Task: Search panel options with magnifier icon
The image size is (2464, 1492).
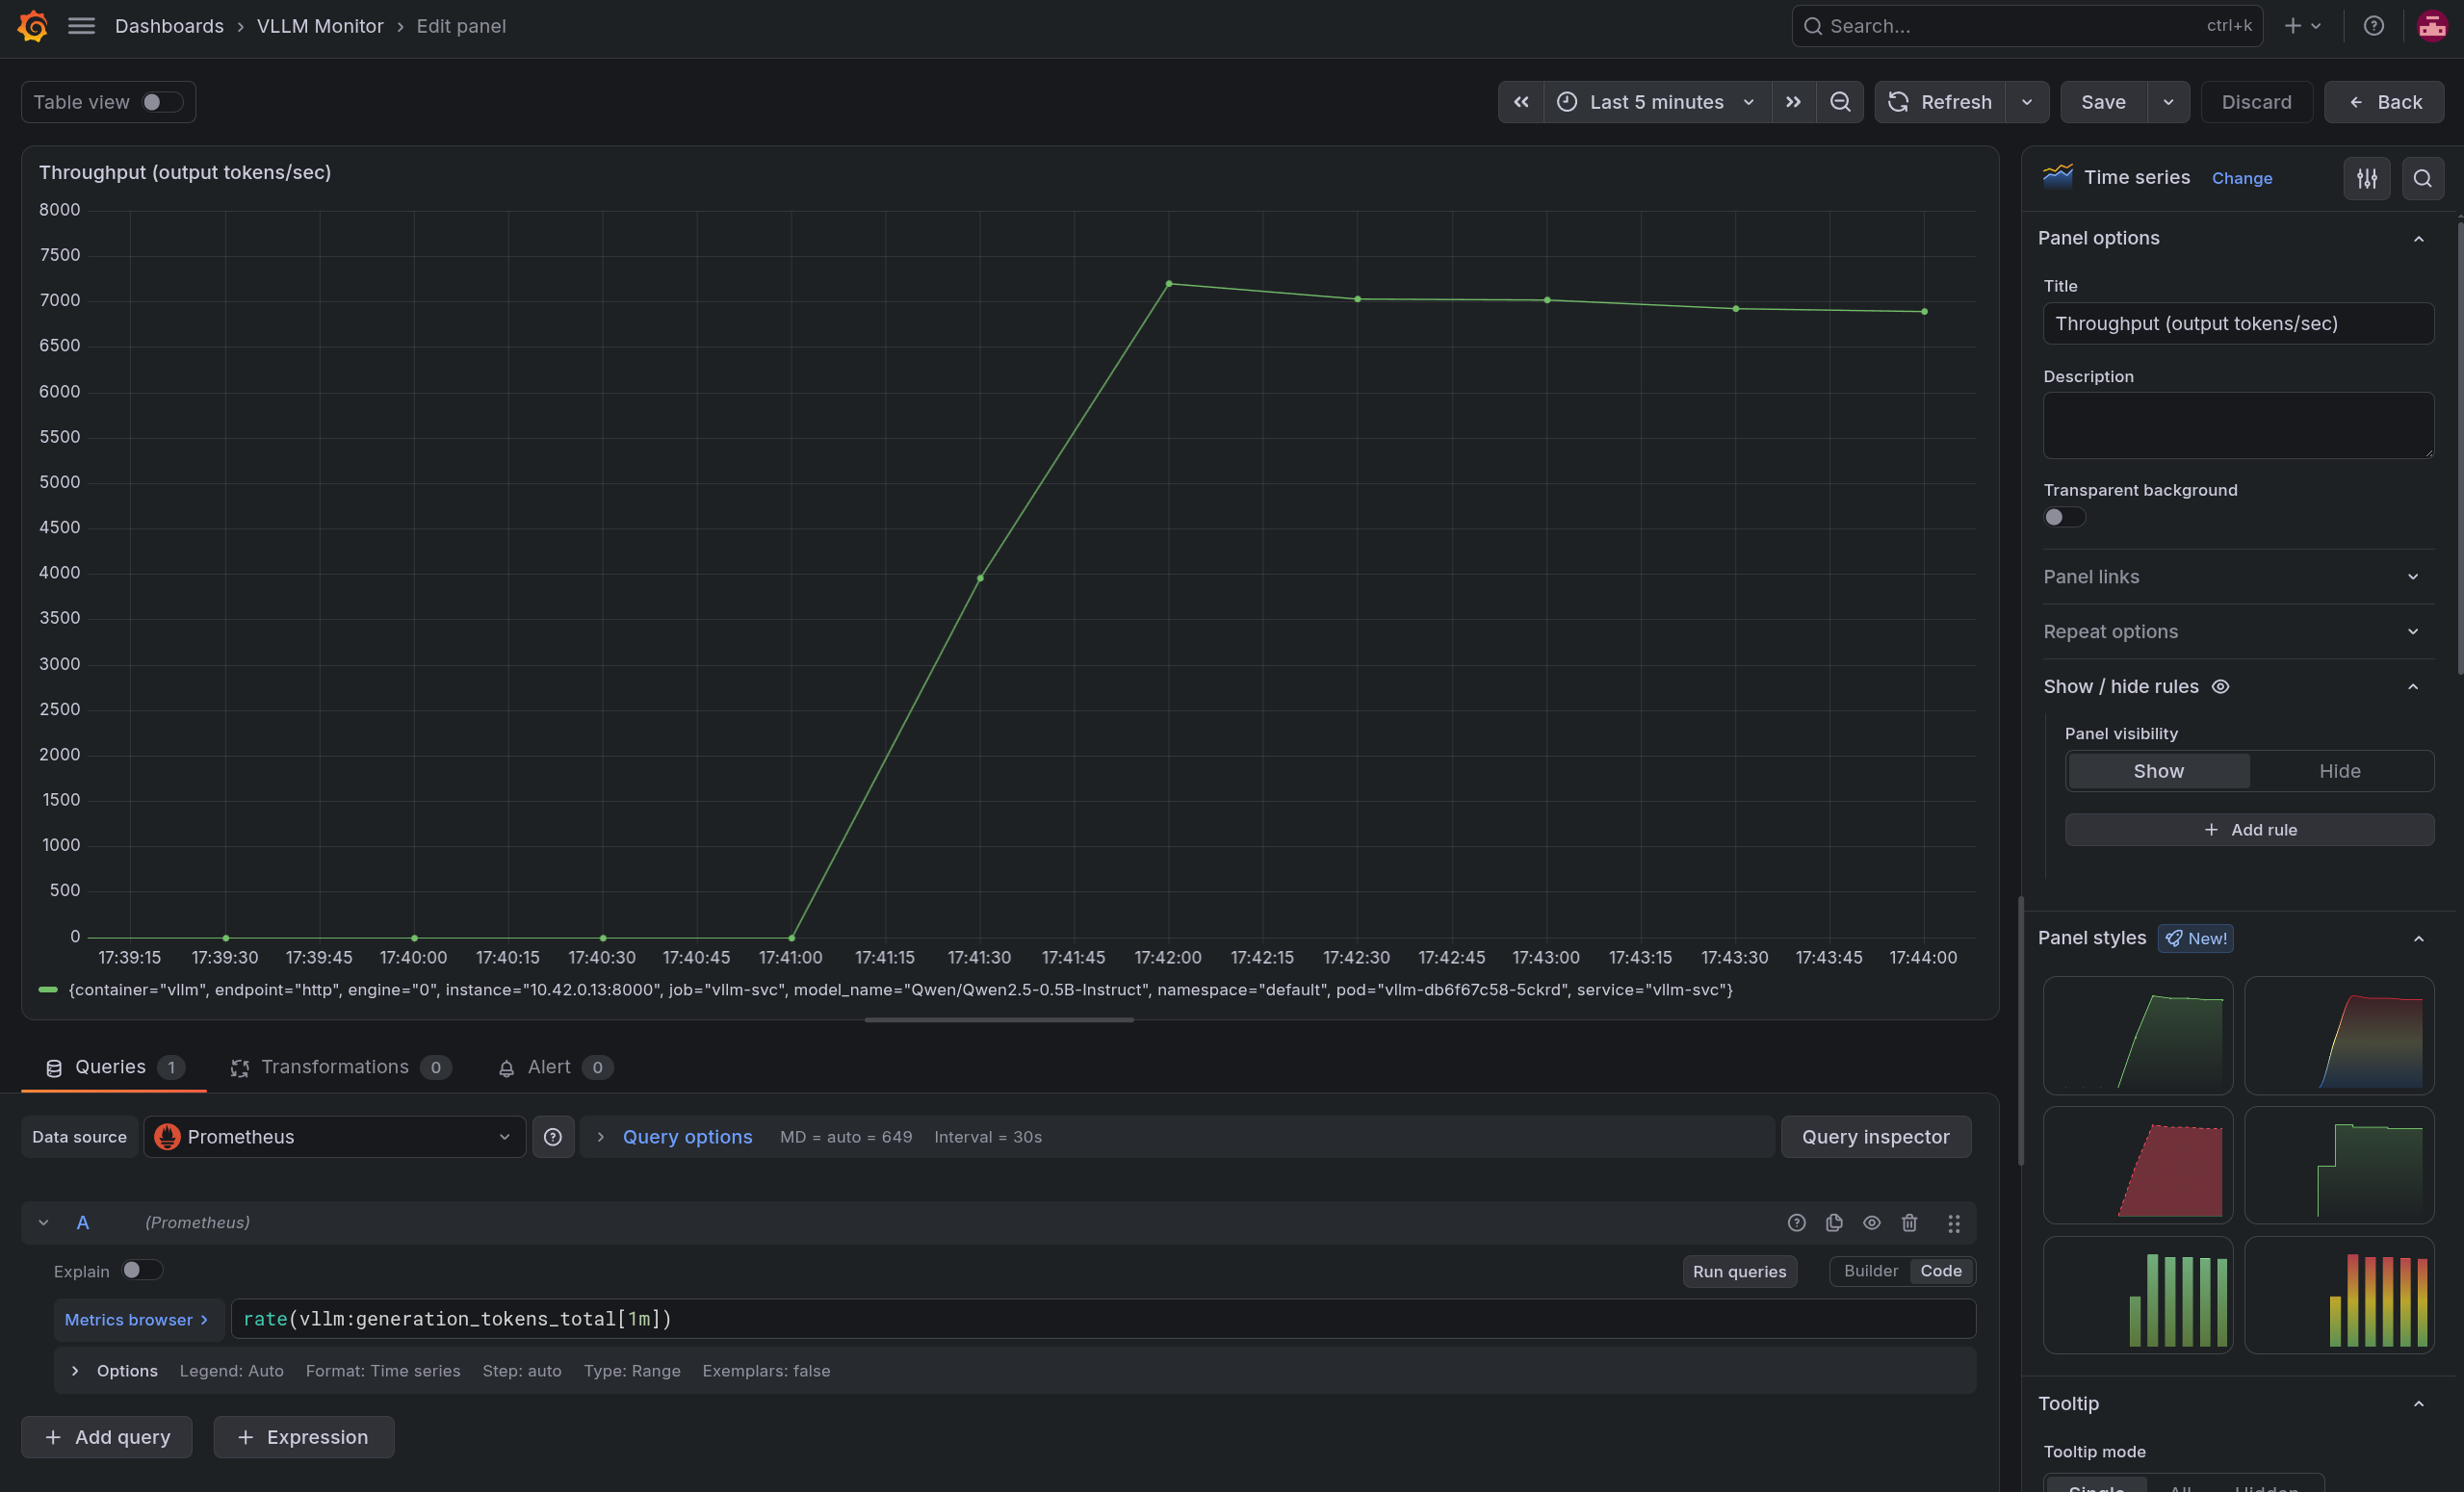Action: coord(2422,178)
